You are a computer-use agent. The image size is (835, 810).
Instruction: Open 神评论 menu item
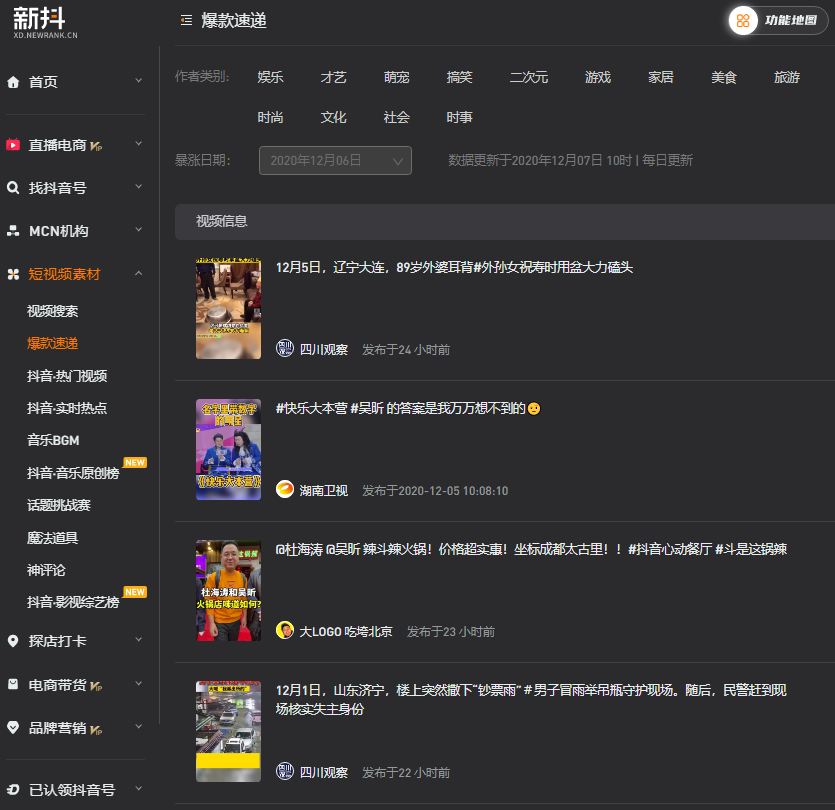46,570
